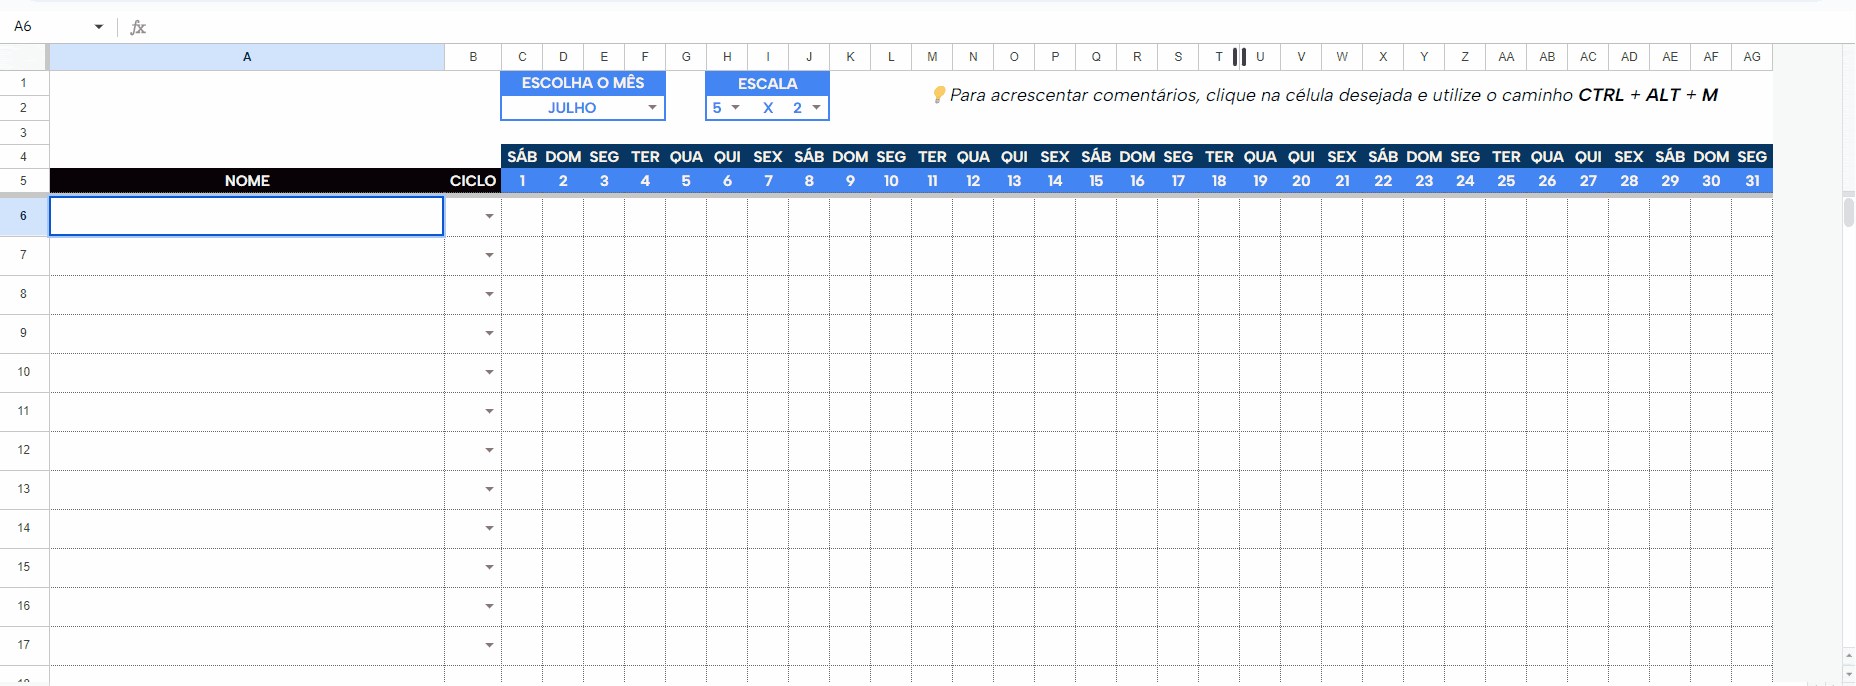
Task: Click the CICLO header cell
Action: click(x=473, y=181)
